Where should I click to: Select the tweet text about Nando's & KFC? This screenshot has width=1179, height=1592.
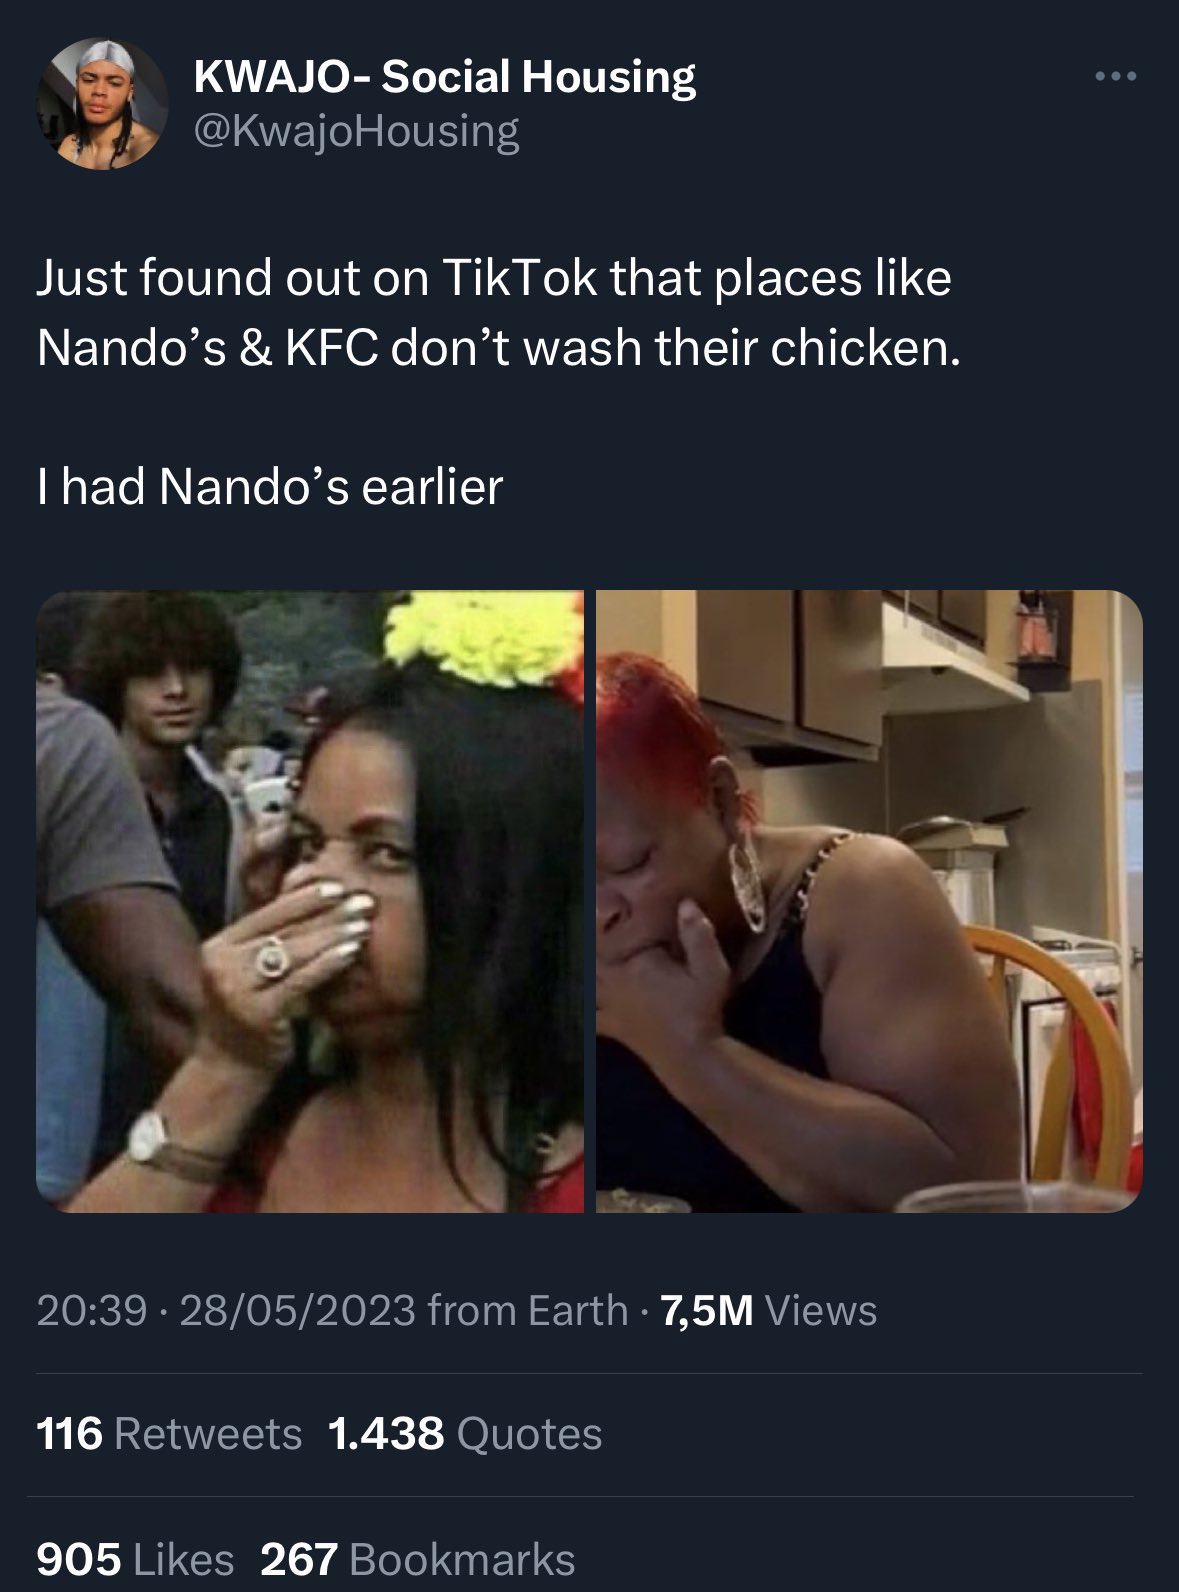(499, 312)
